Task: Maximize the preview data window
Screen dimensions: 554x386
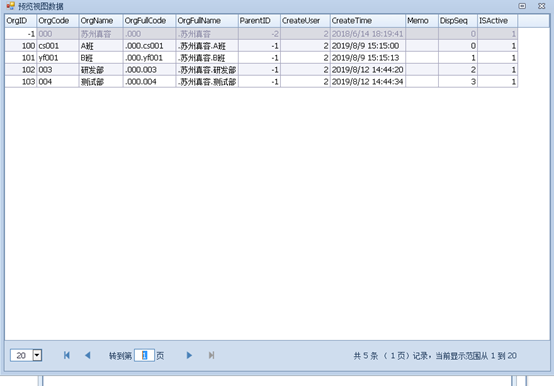Action: [522, 6]
